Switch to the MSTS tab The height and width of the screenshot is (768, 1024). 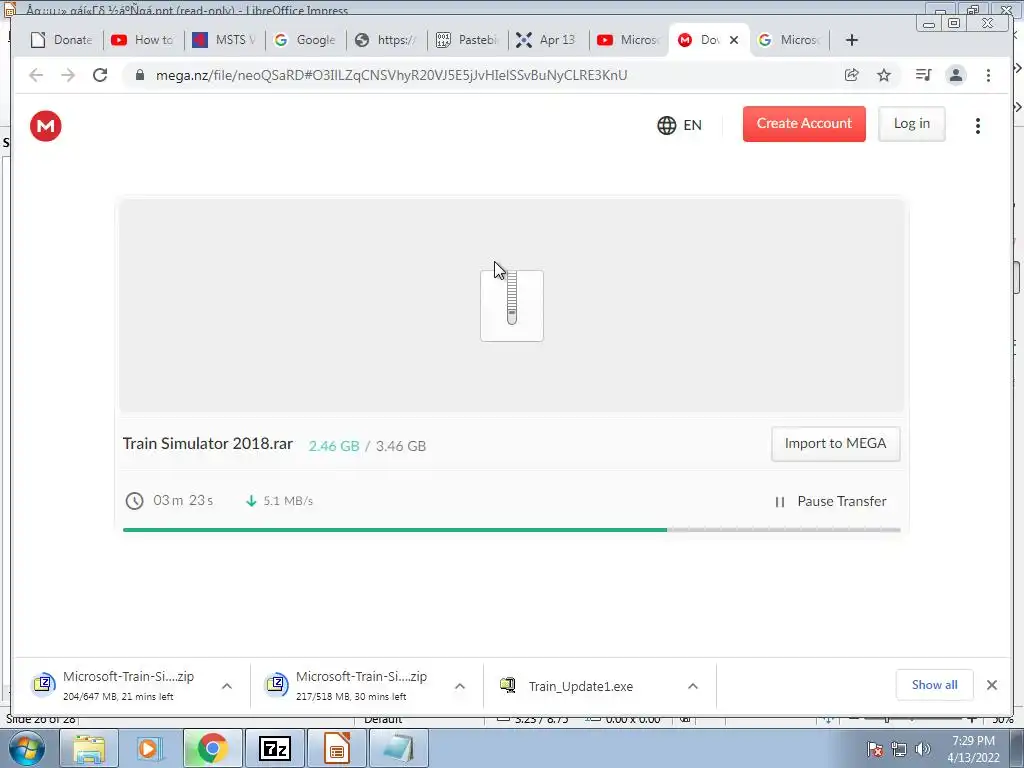tap(224, 40)
